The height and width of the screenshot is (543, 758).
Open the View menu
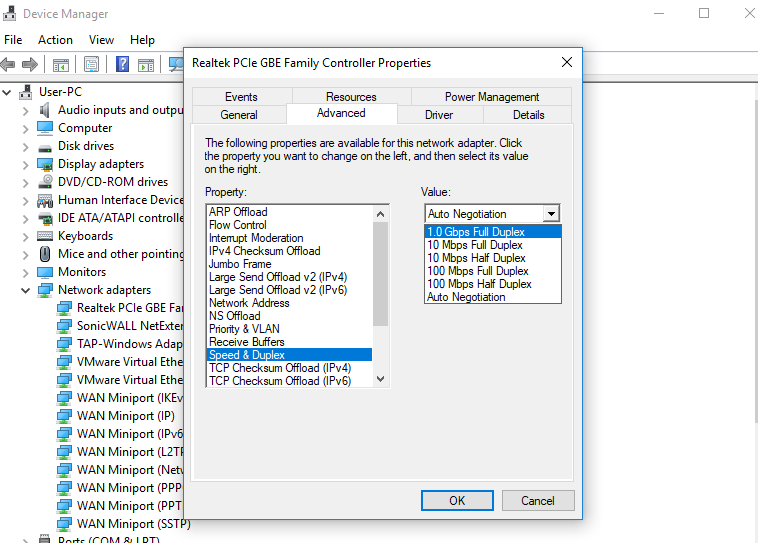point(102,40)
